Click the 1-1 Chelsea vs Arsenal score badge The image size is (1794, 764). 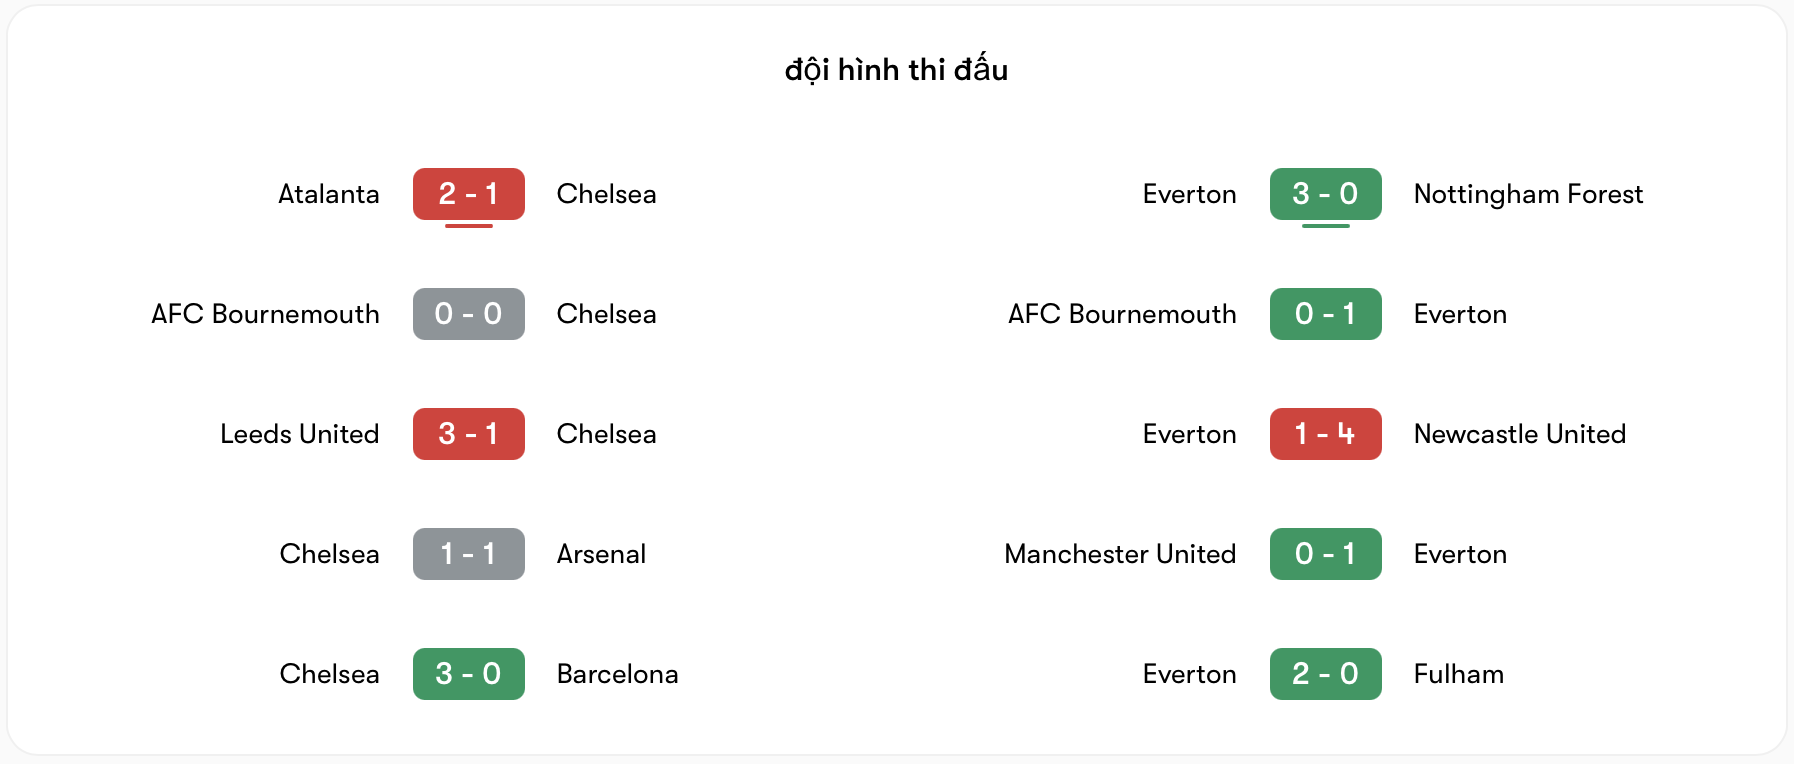(468, 554)
